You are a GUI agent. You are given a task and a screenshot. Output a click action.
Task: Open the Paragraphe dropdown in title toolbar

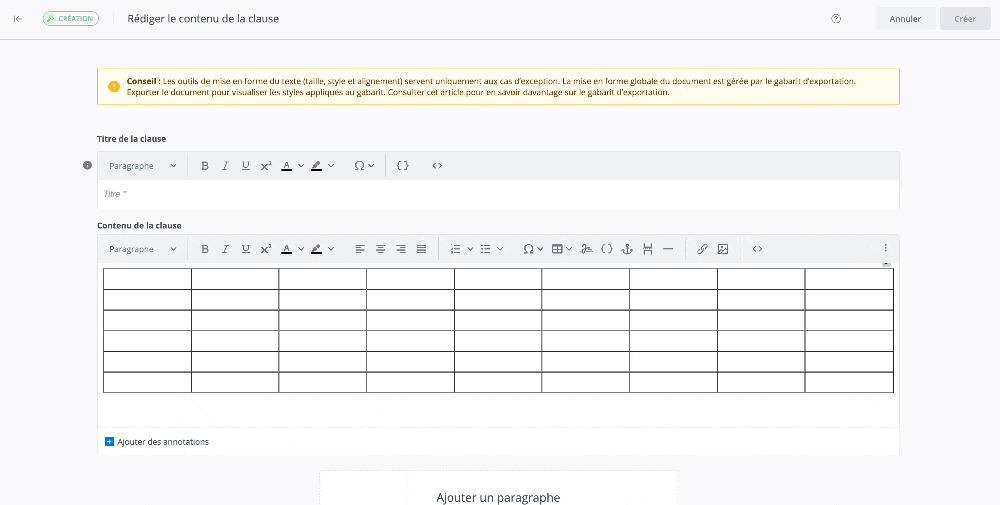(143, 165)
